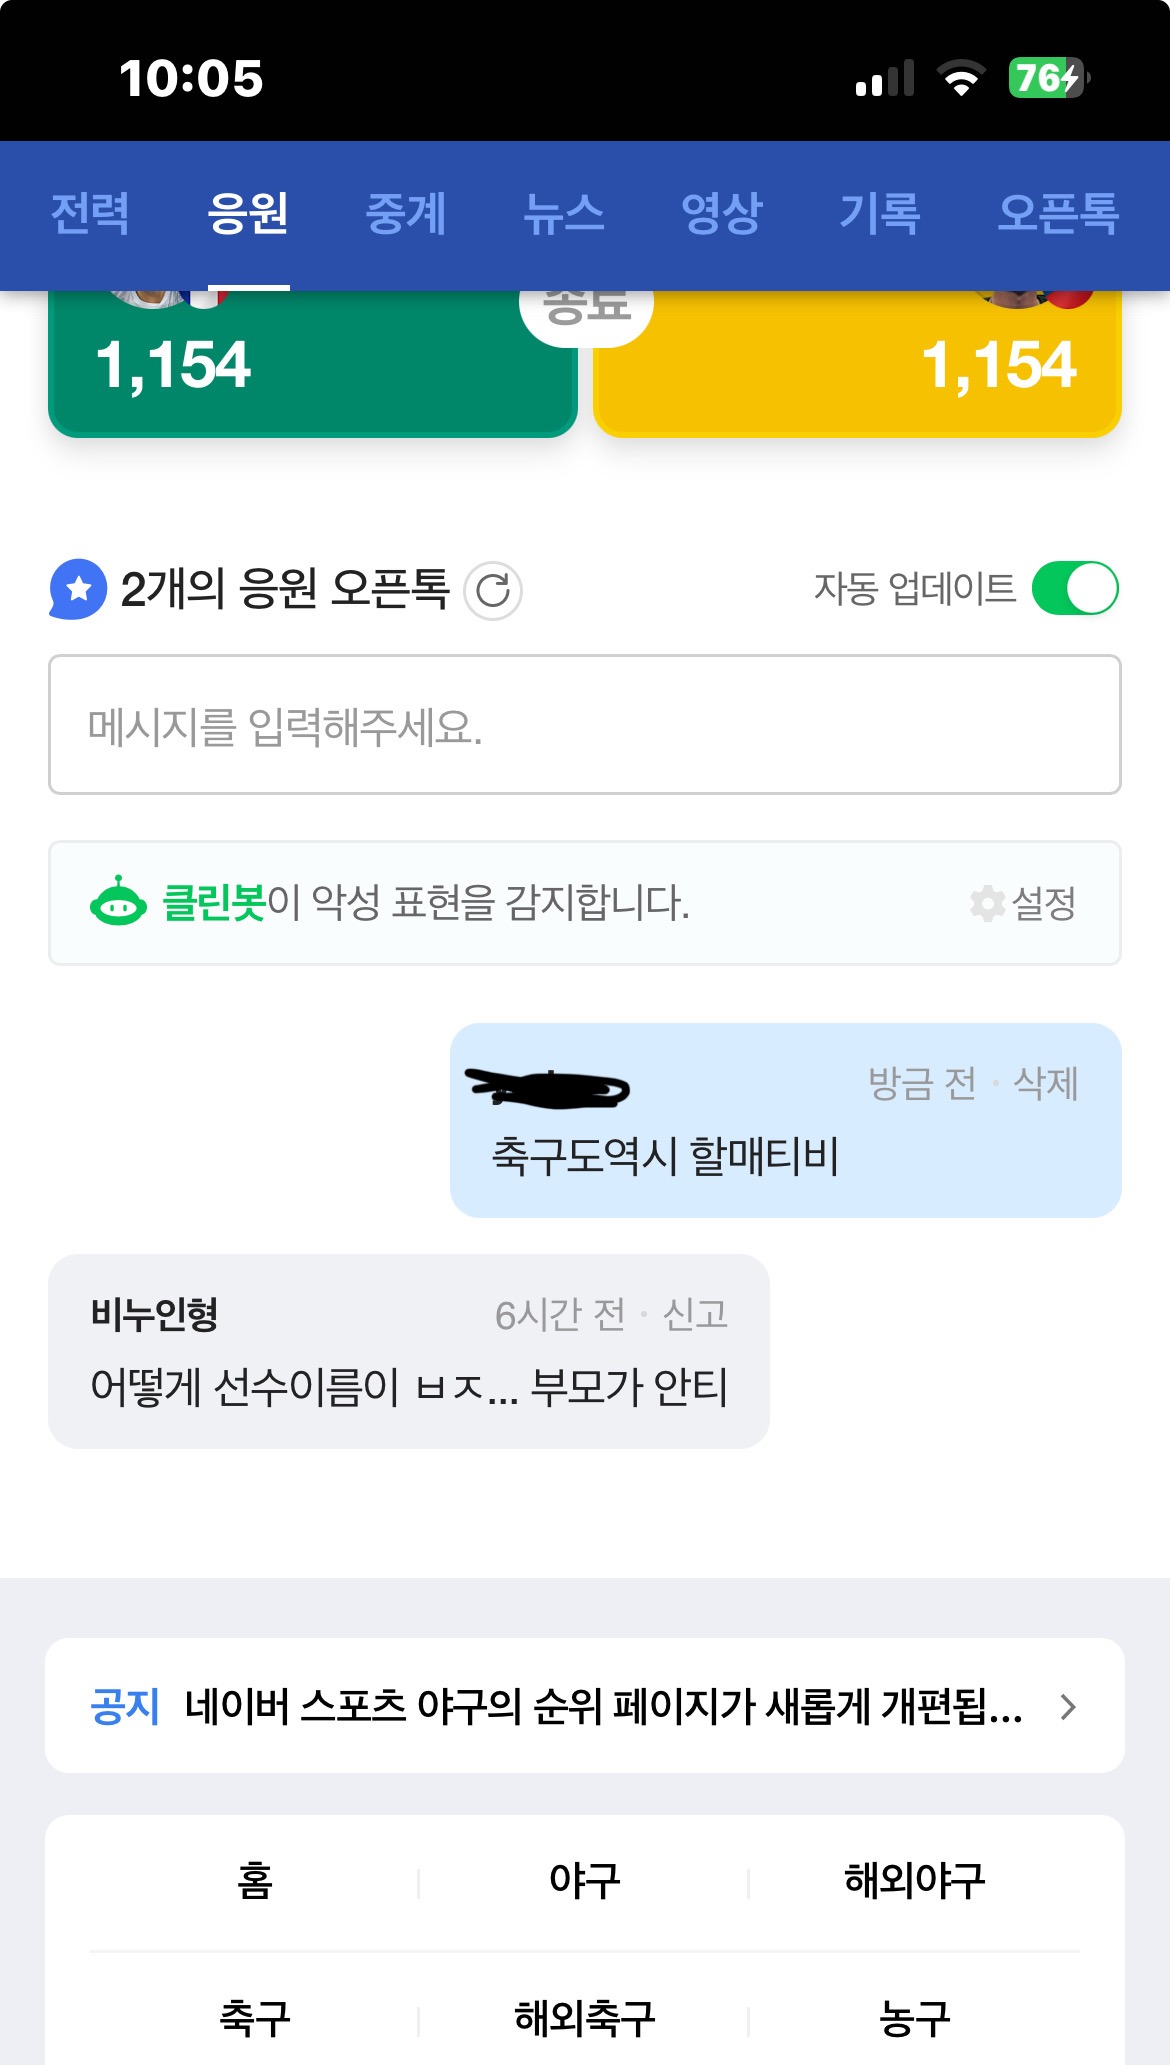Open the 기록 tab
Screen dimensions: 1170x2065
(879, 213)
